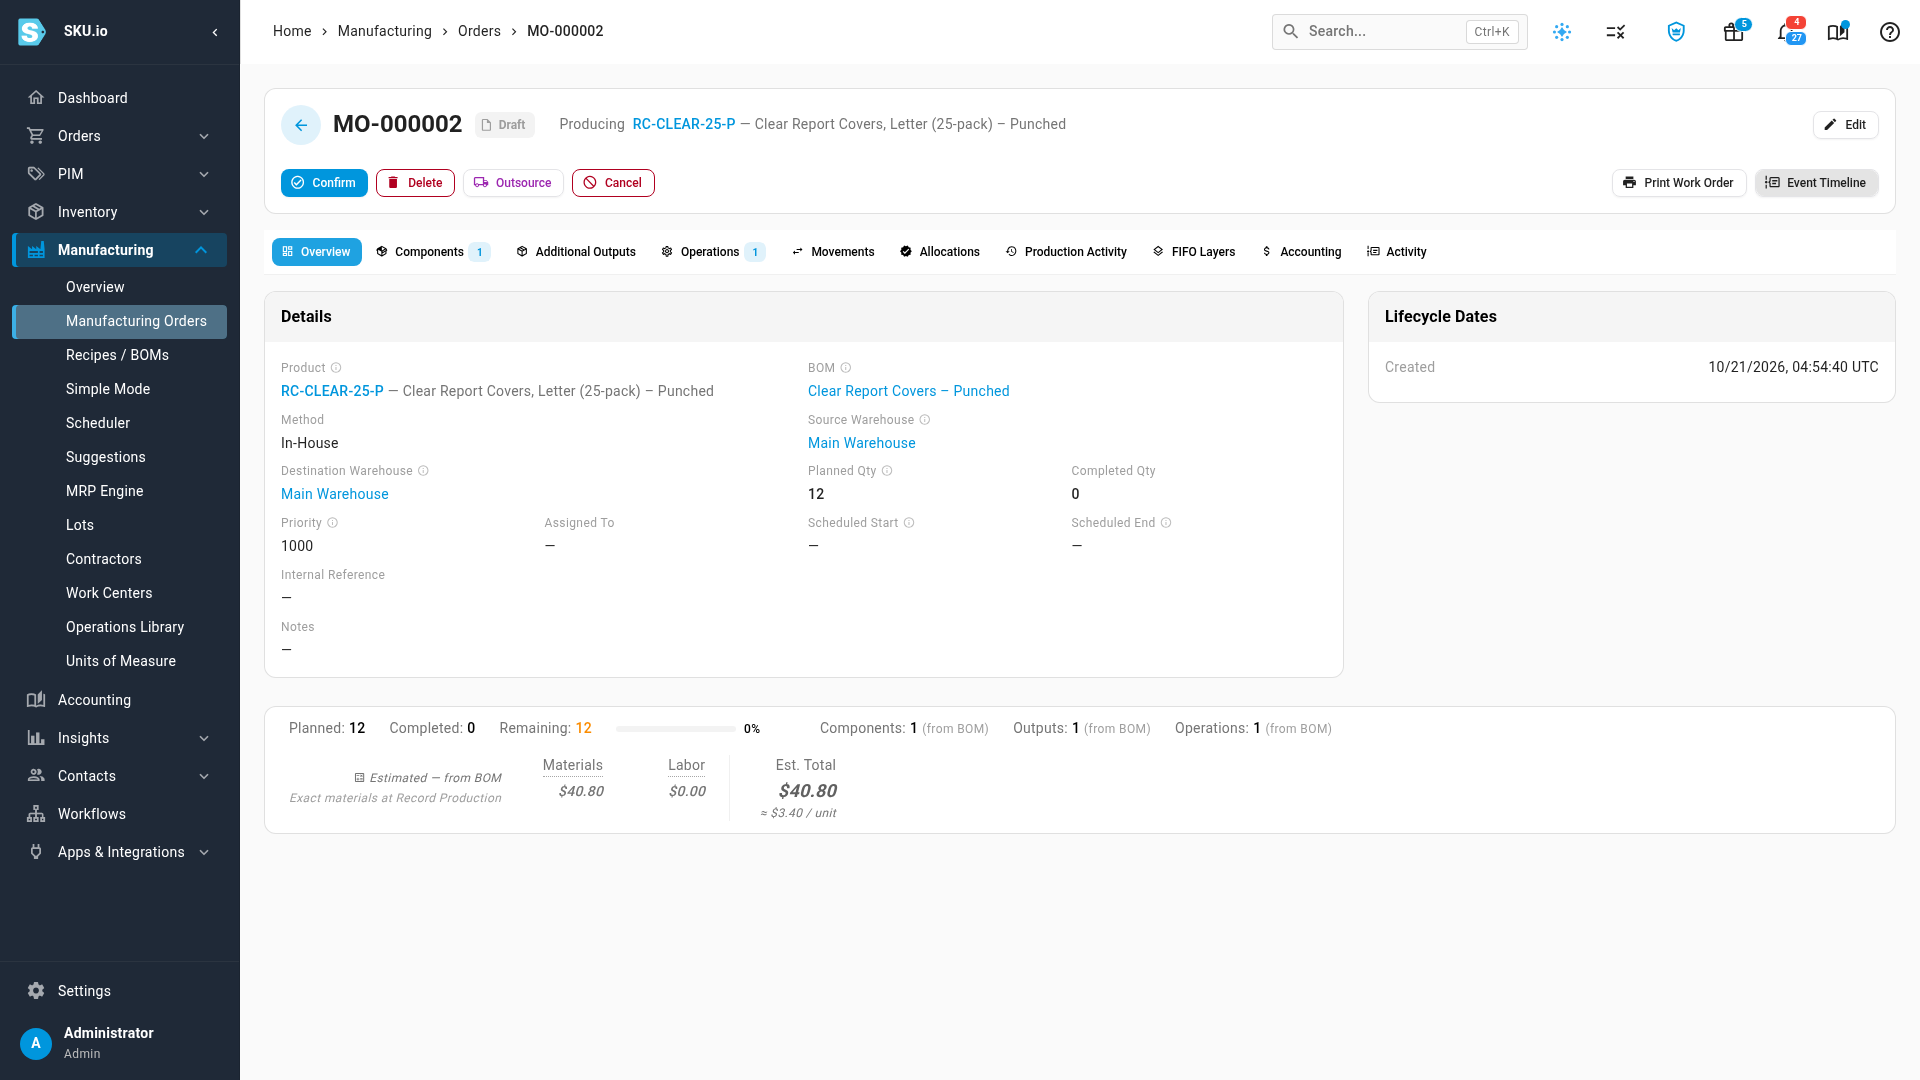Image resolution: width=1920 pixels, height=1080 pixels.
Task: Open the Clear Report Covers – Punched BOM link
Action: point(908,391)
